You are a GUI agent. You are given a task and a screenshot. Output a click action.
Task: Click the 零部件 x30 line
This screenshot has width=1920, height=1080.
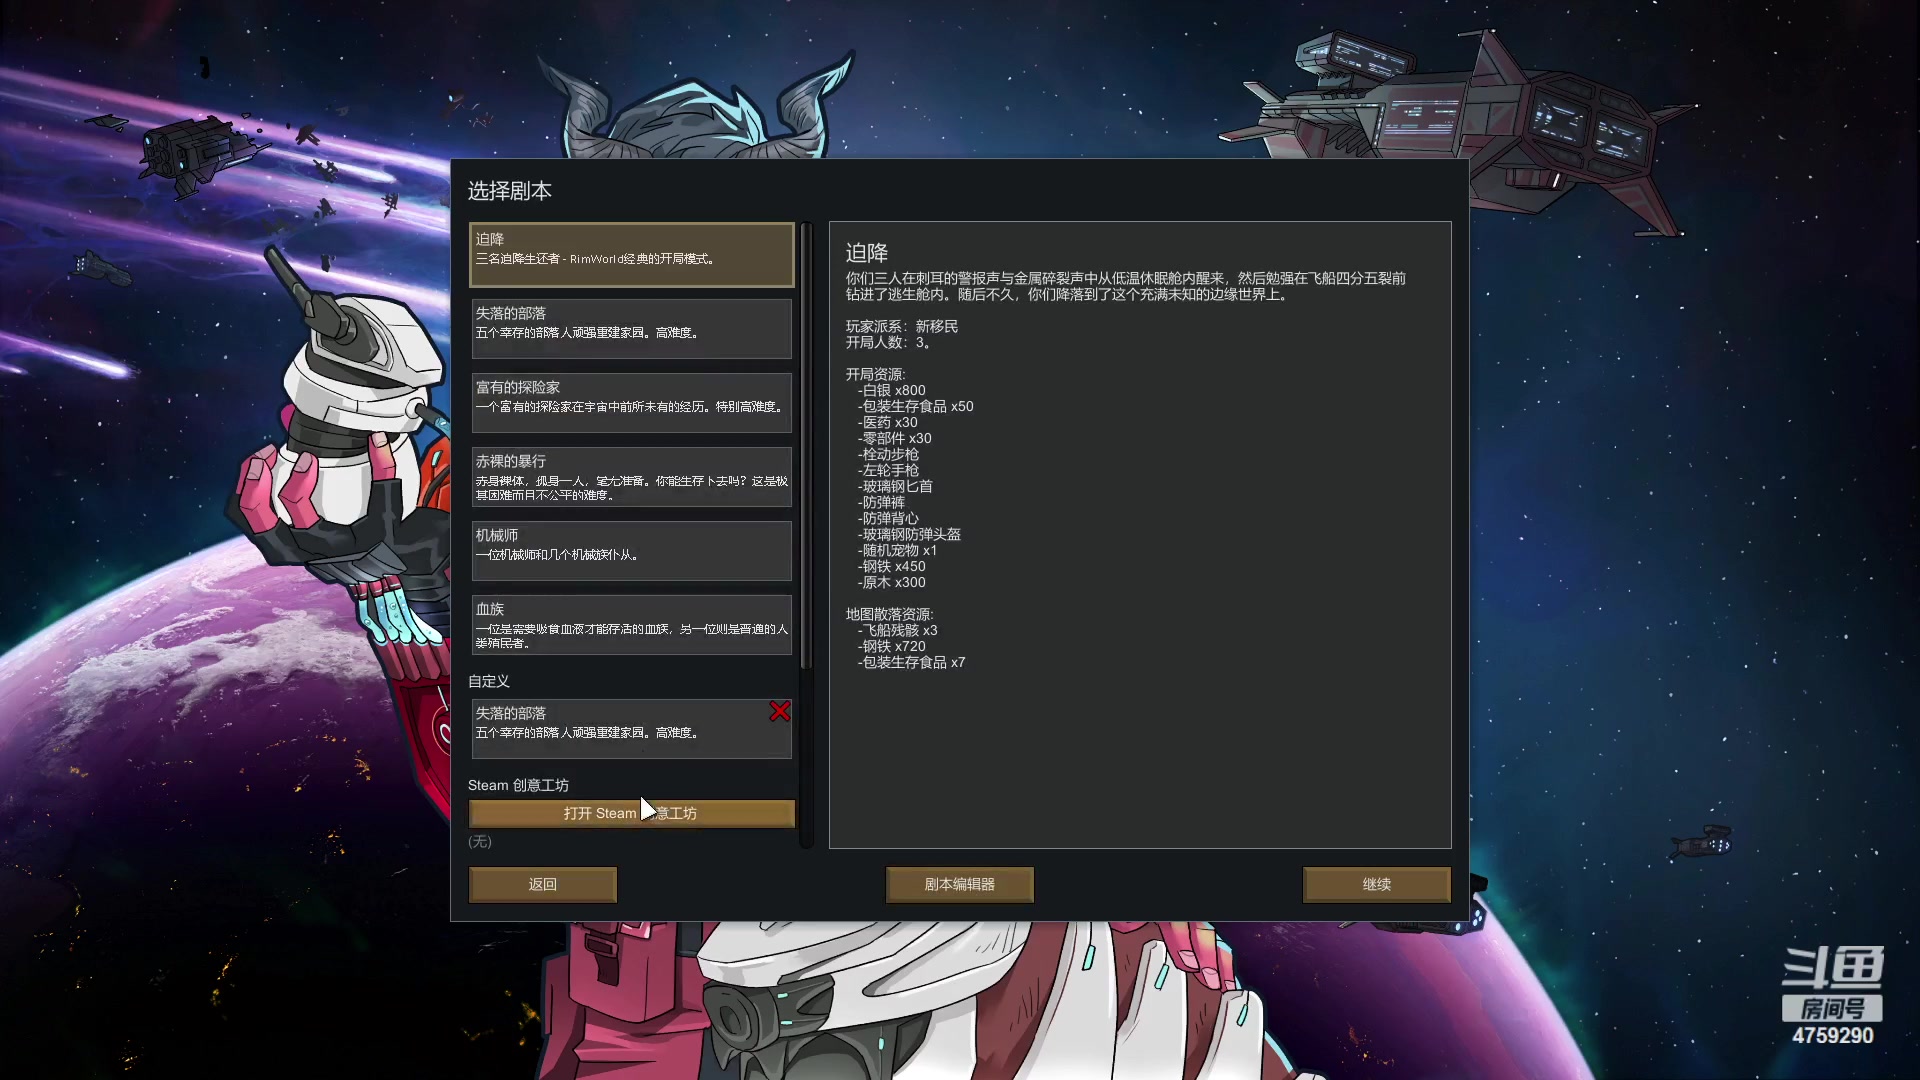pyautogui.click(x=895, y=438)
